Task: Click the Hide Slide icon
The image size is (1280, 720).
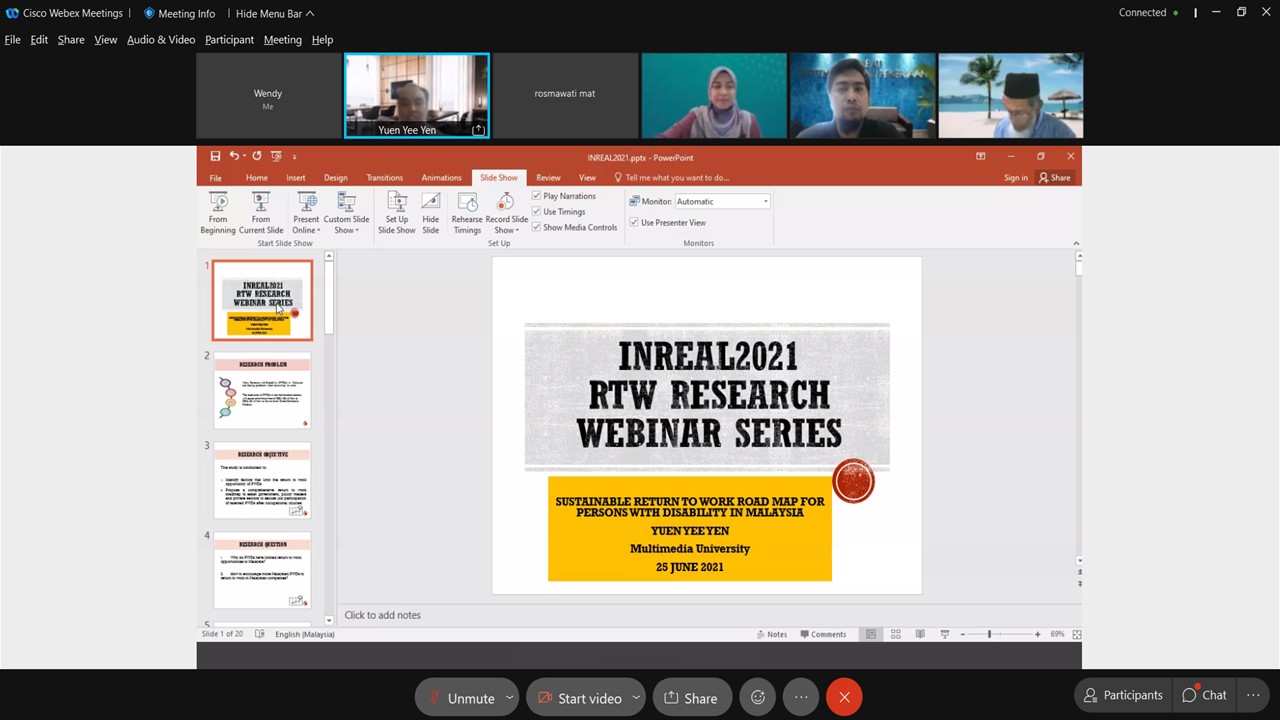Action: [430, 203]
